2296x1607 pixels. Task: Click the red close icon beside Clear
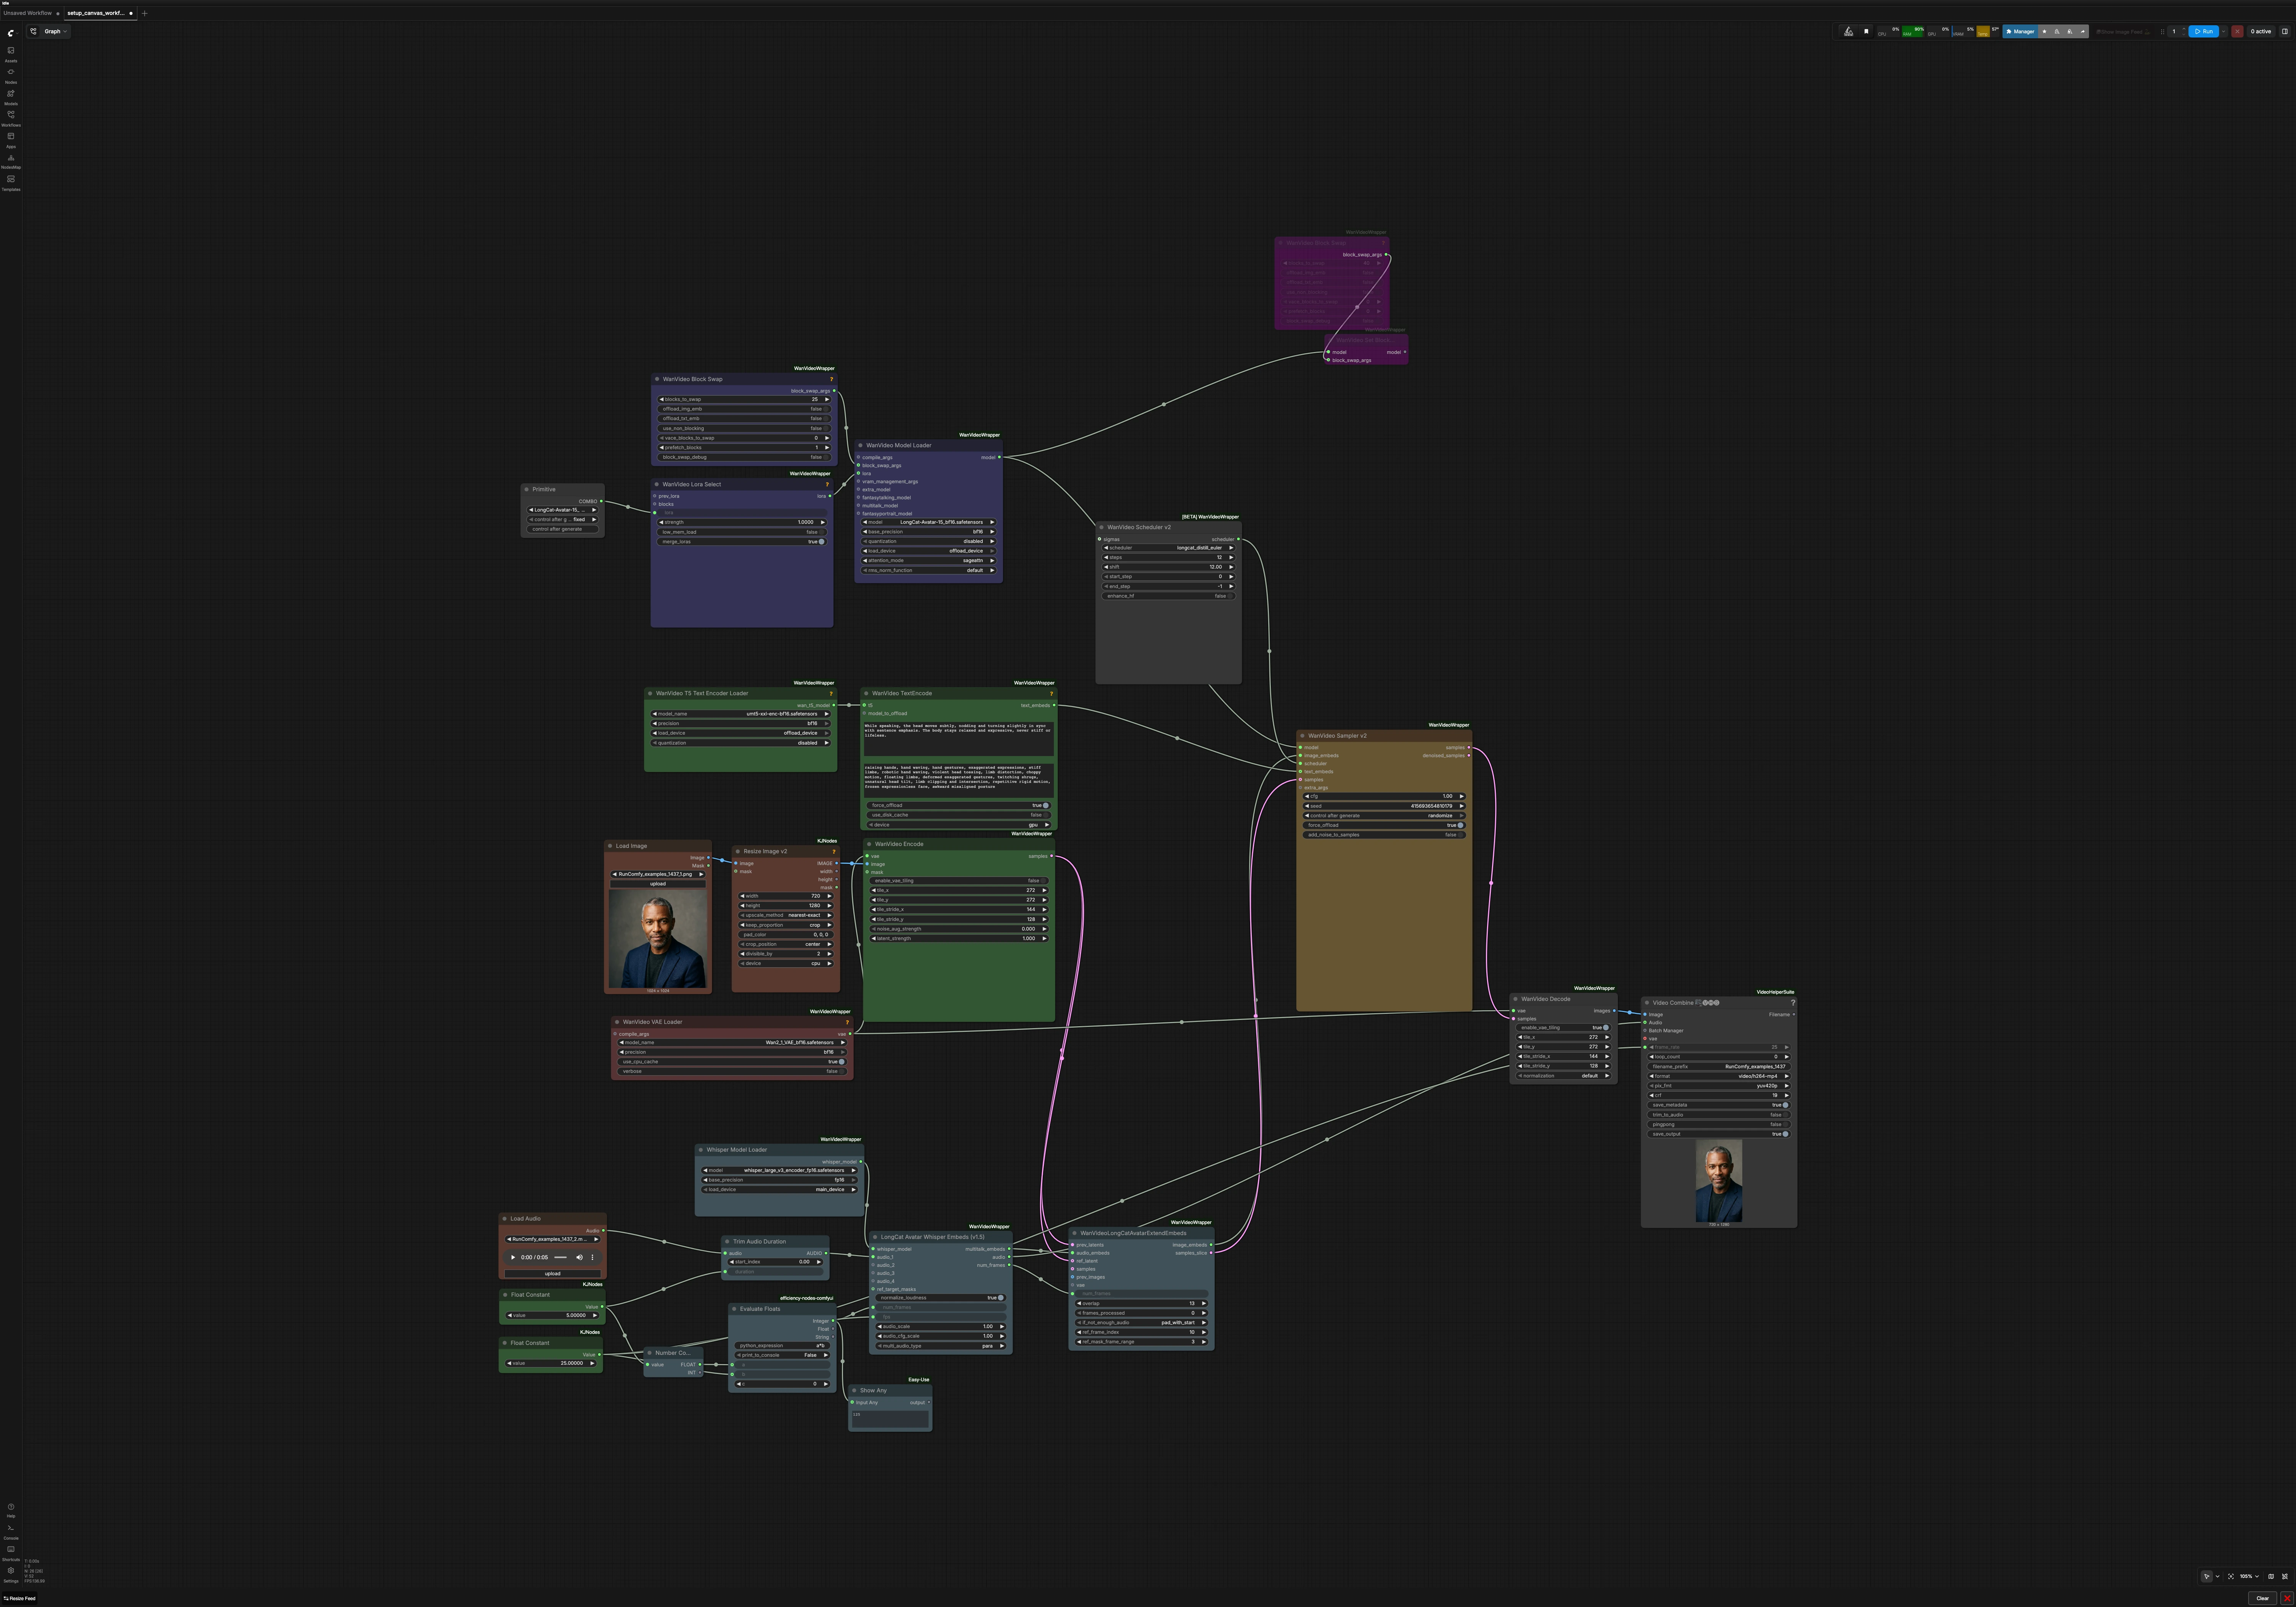pos(2287,1598)
